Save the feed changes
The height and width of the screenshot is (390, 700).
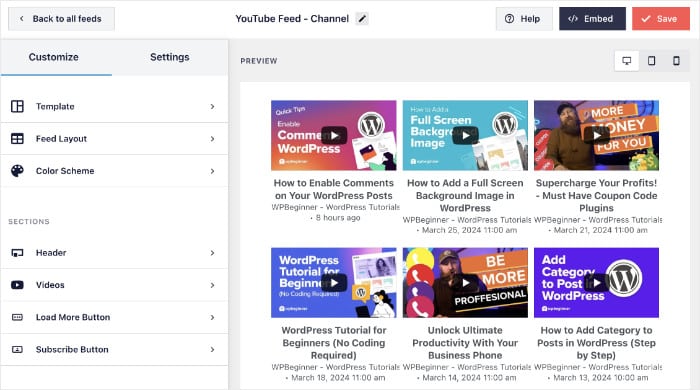click(661, 19)
